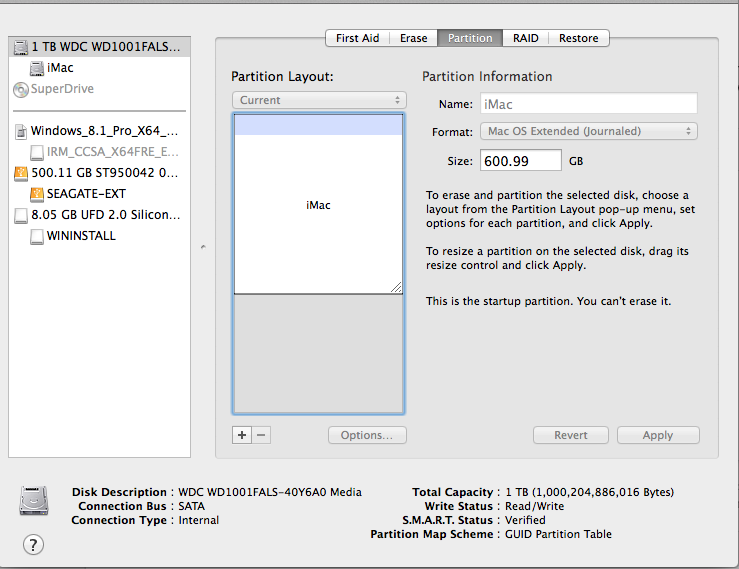Select the SEAGATE-EXT volume row
Image resolution: width=739 pixels, height=569 pixels.
point(99,194)
